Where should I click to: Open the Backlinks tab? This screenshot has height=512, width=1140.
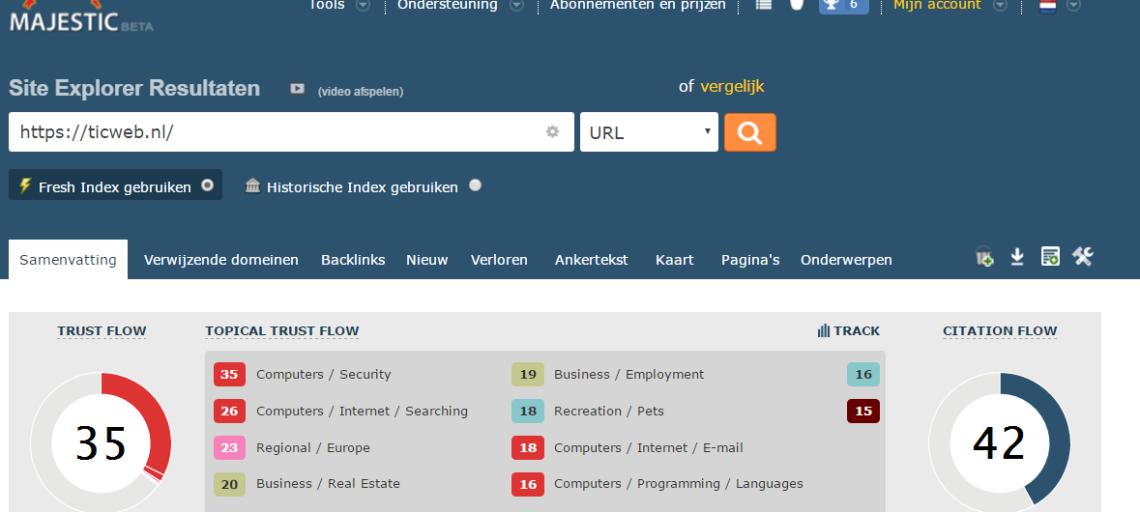point(353,260)
